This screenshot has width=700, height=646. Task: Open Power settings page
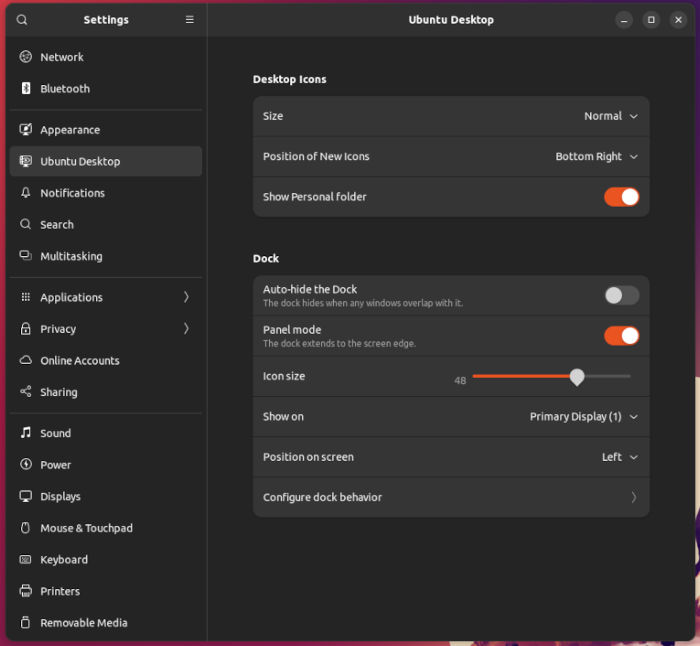(106, 464)
